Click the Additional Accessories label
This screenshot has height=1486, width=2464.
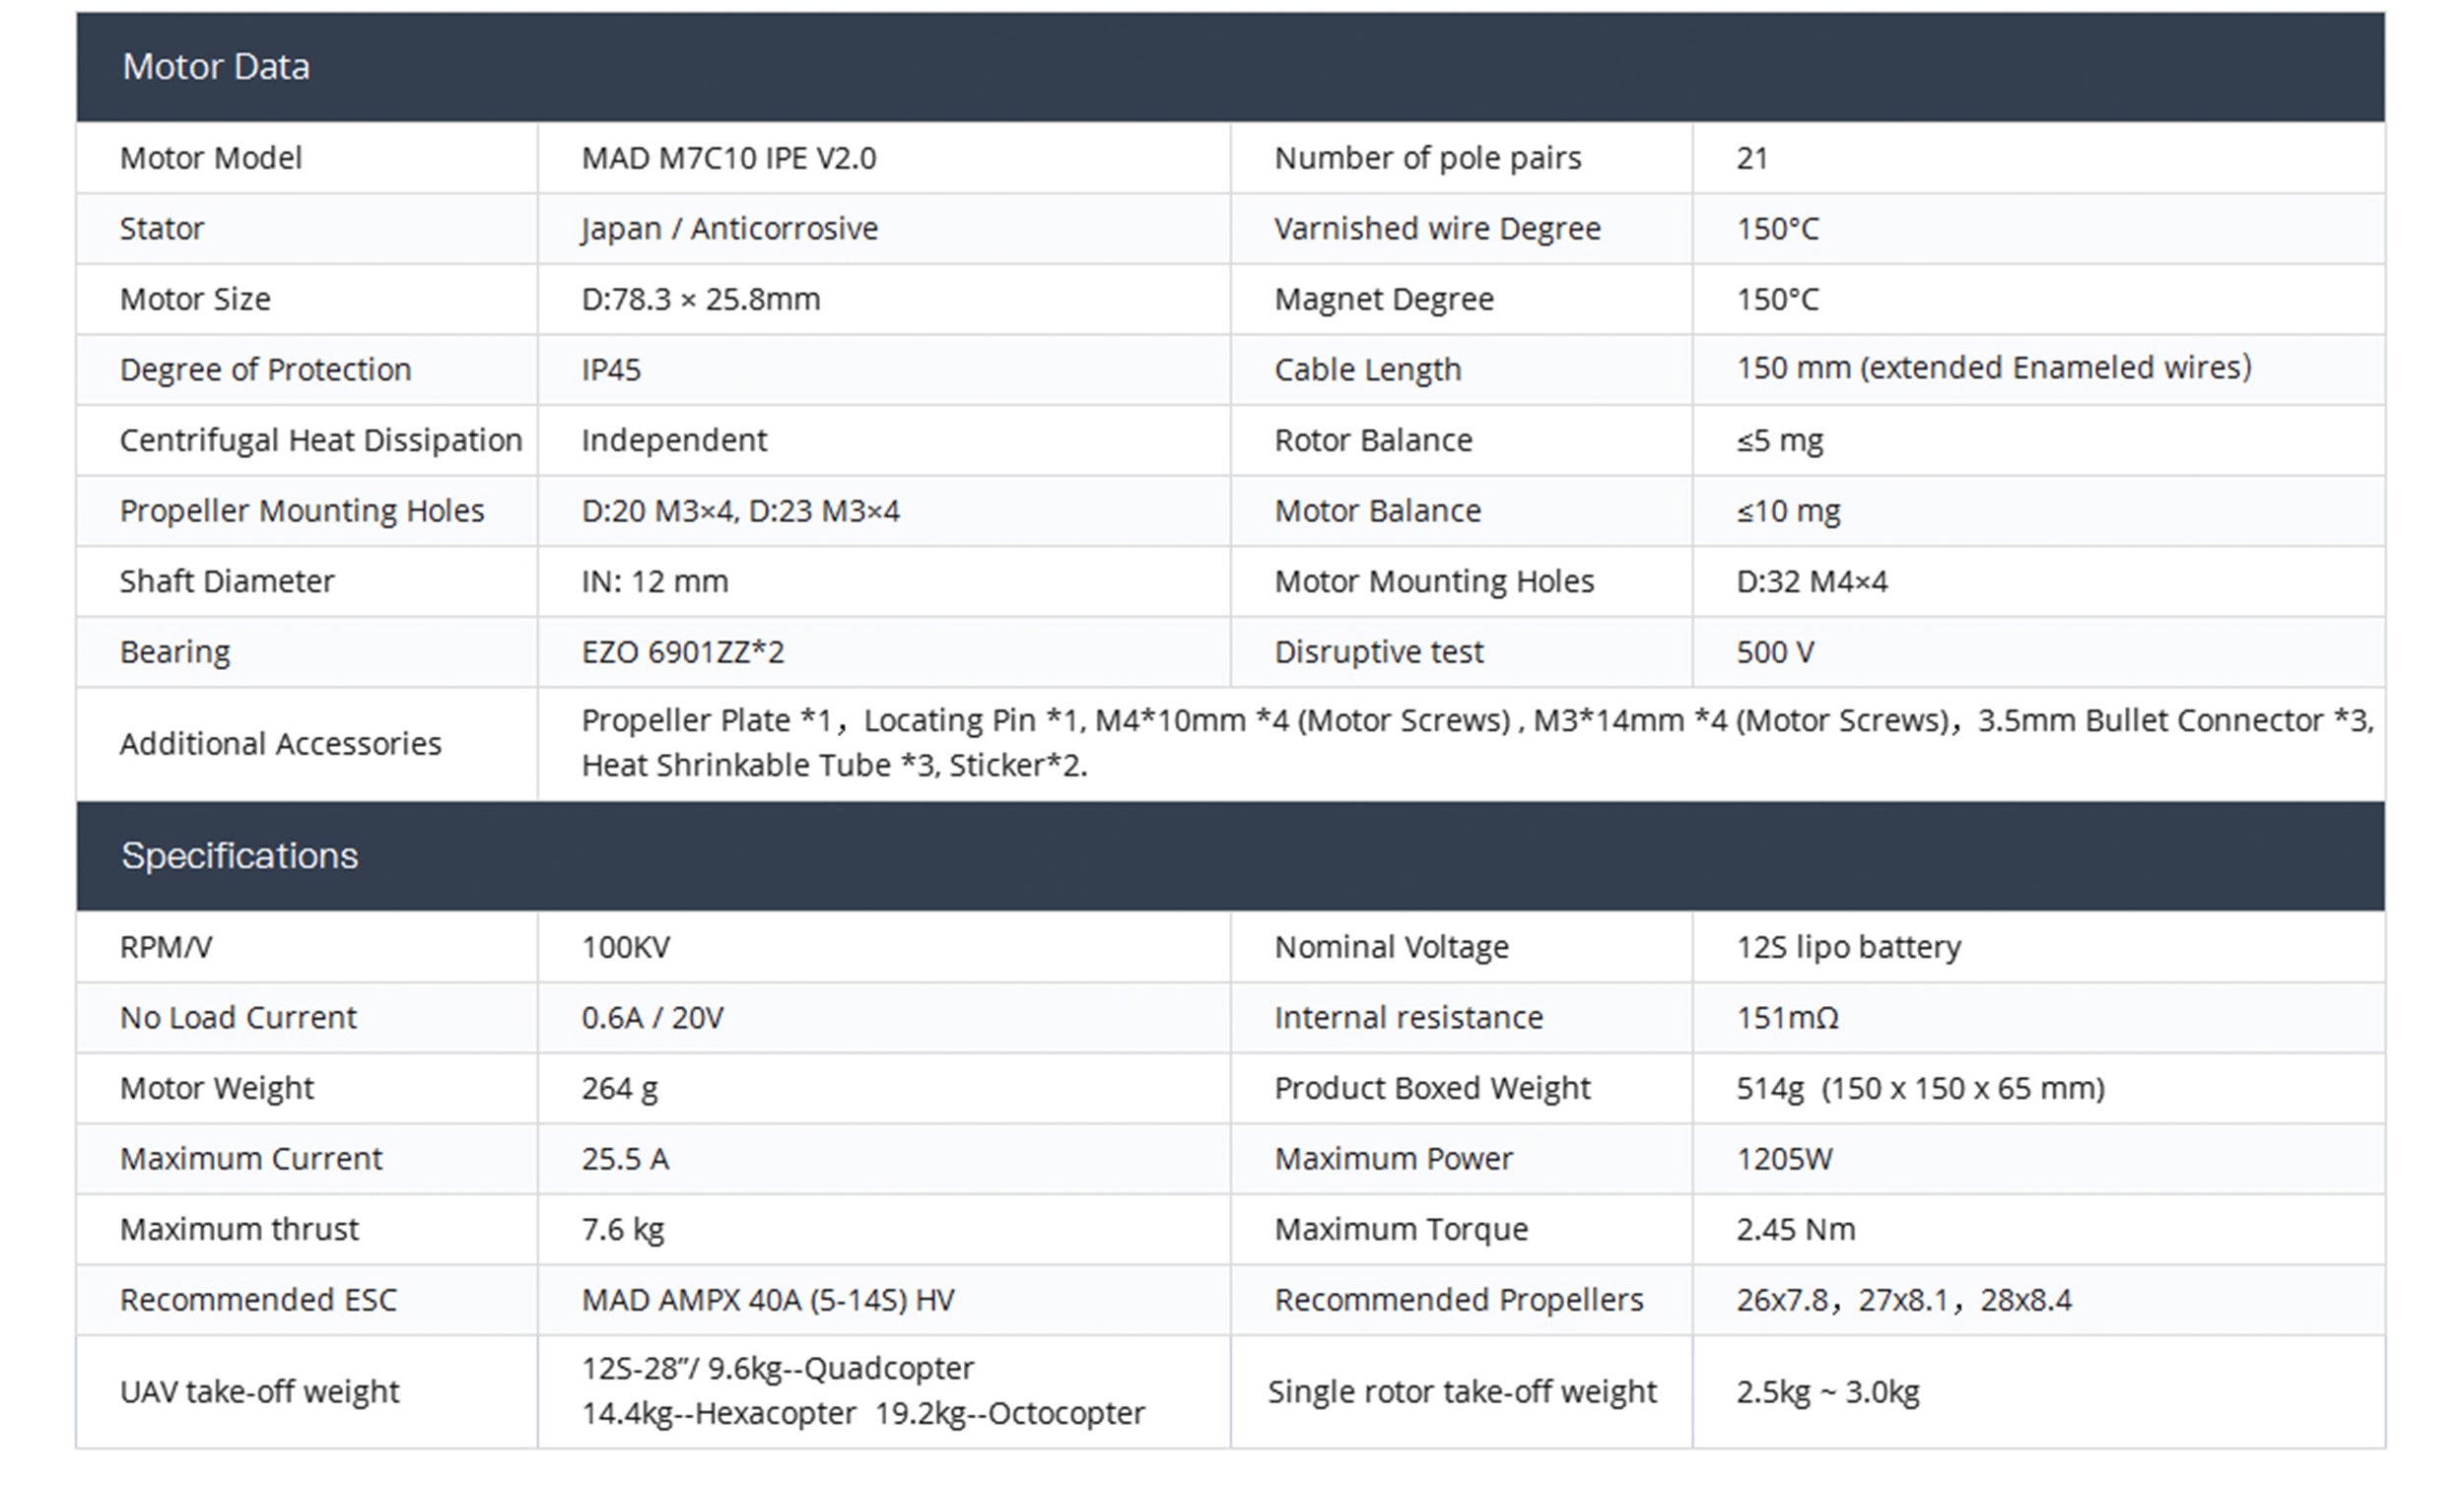coord(280,744)
